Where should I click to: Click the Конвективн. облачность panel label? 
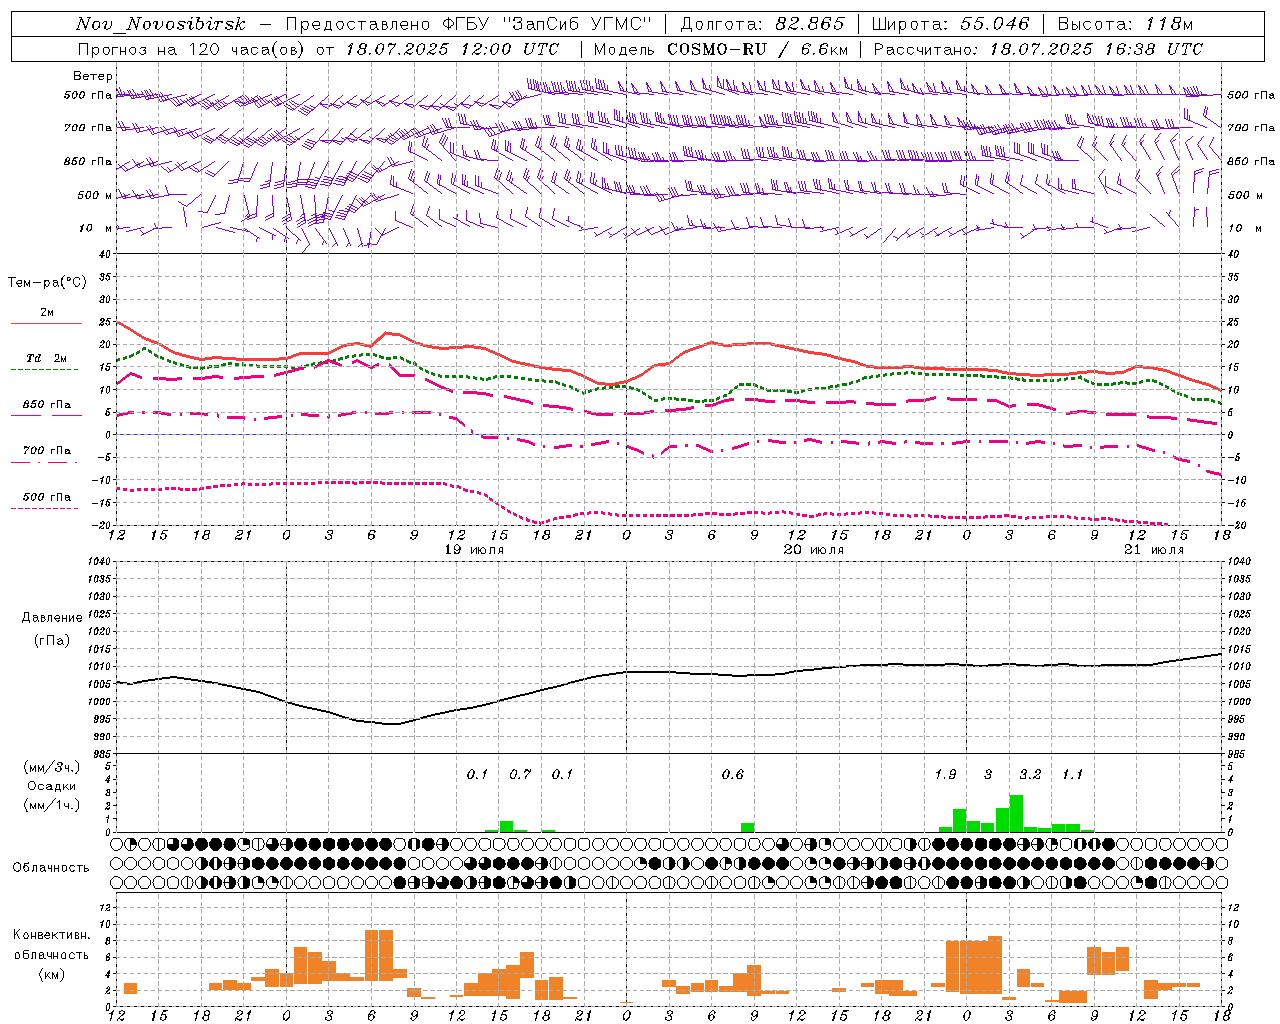[x=51, y=945]
